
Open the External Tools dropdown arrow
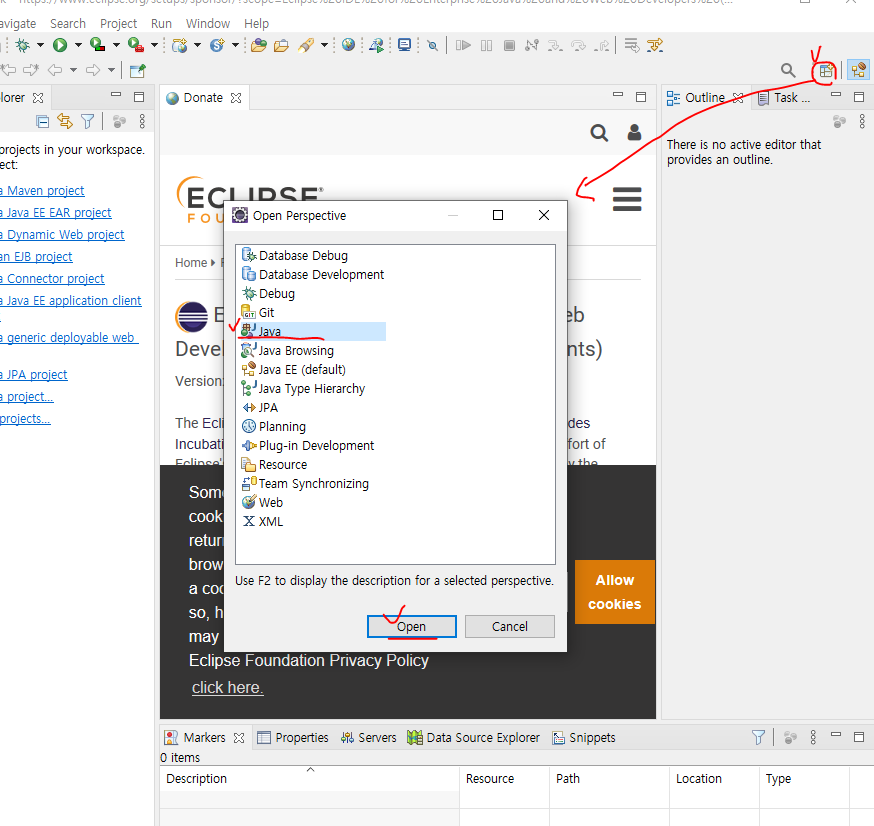tap(154, 45)
